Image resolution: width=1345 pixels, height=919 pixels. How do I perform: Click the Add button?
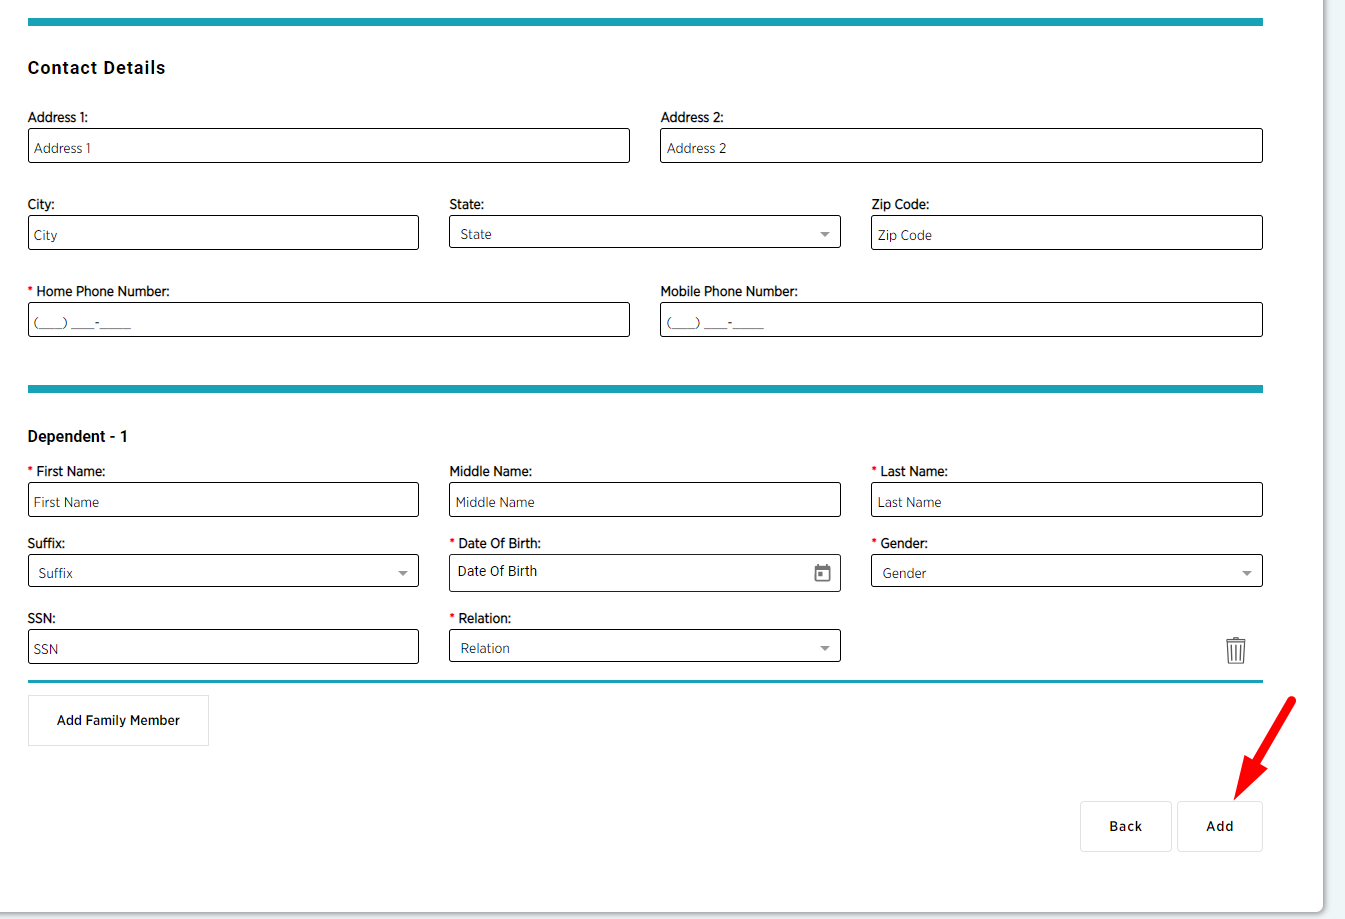1219,826
